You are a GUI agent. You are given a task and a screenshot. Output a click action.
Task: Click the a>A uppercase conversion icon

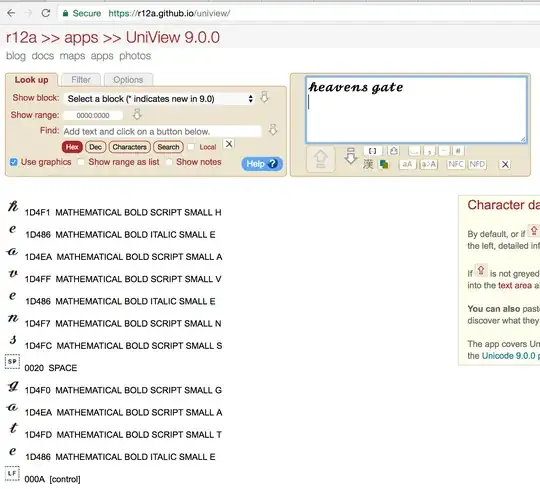[429, 164]
